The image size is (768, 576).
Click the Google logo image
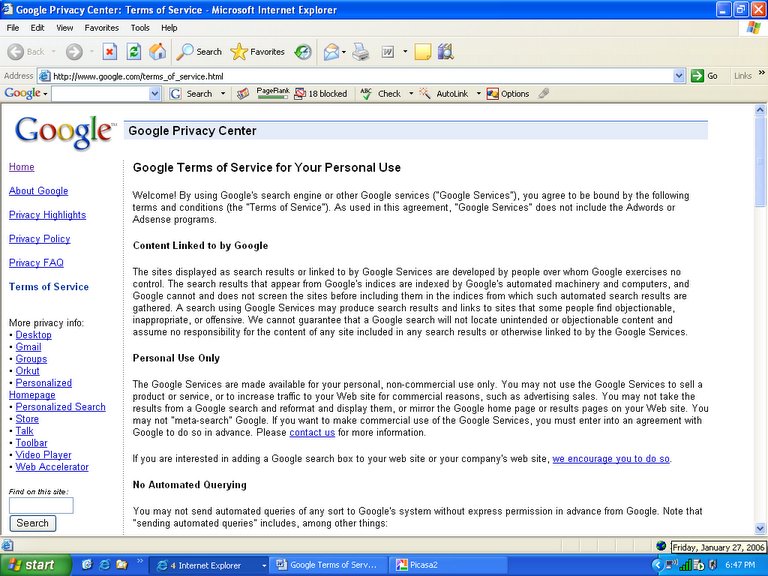click(64, 132)
